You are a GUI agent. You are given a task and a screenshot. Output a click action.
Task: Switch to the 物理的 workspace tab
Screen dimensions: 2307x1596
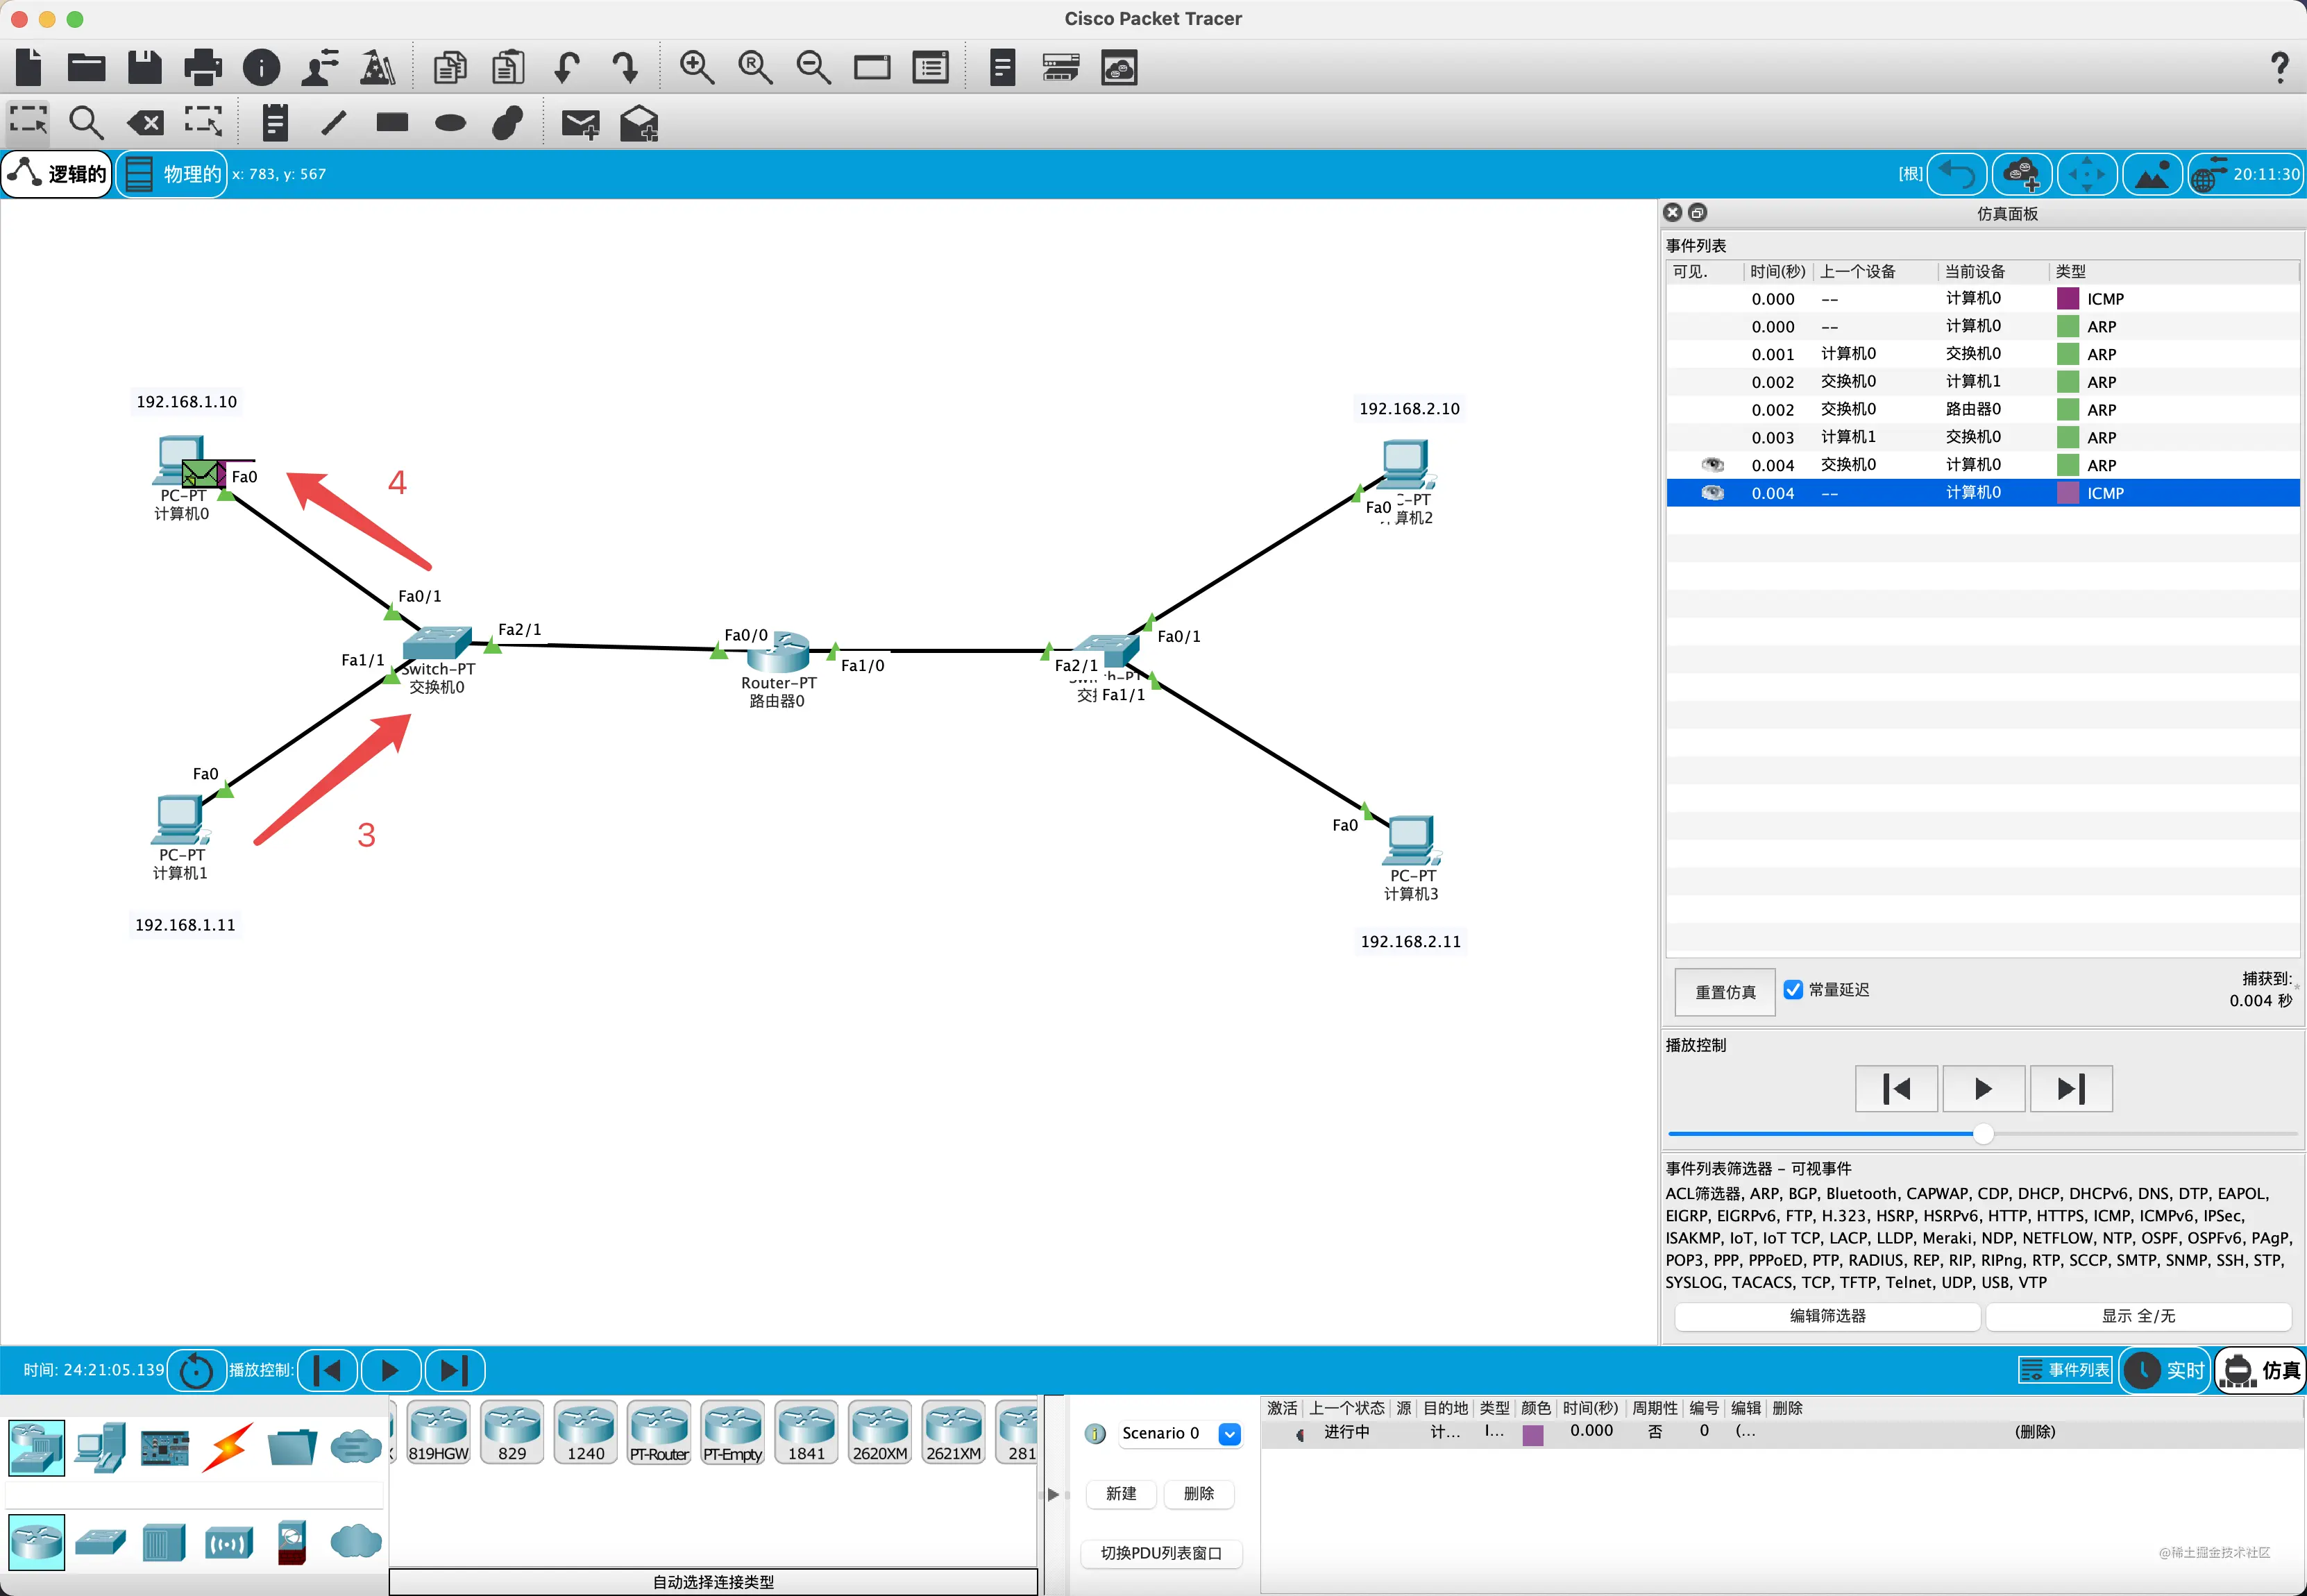172,174
